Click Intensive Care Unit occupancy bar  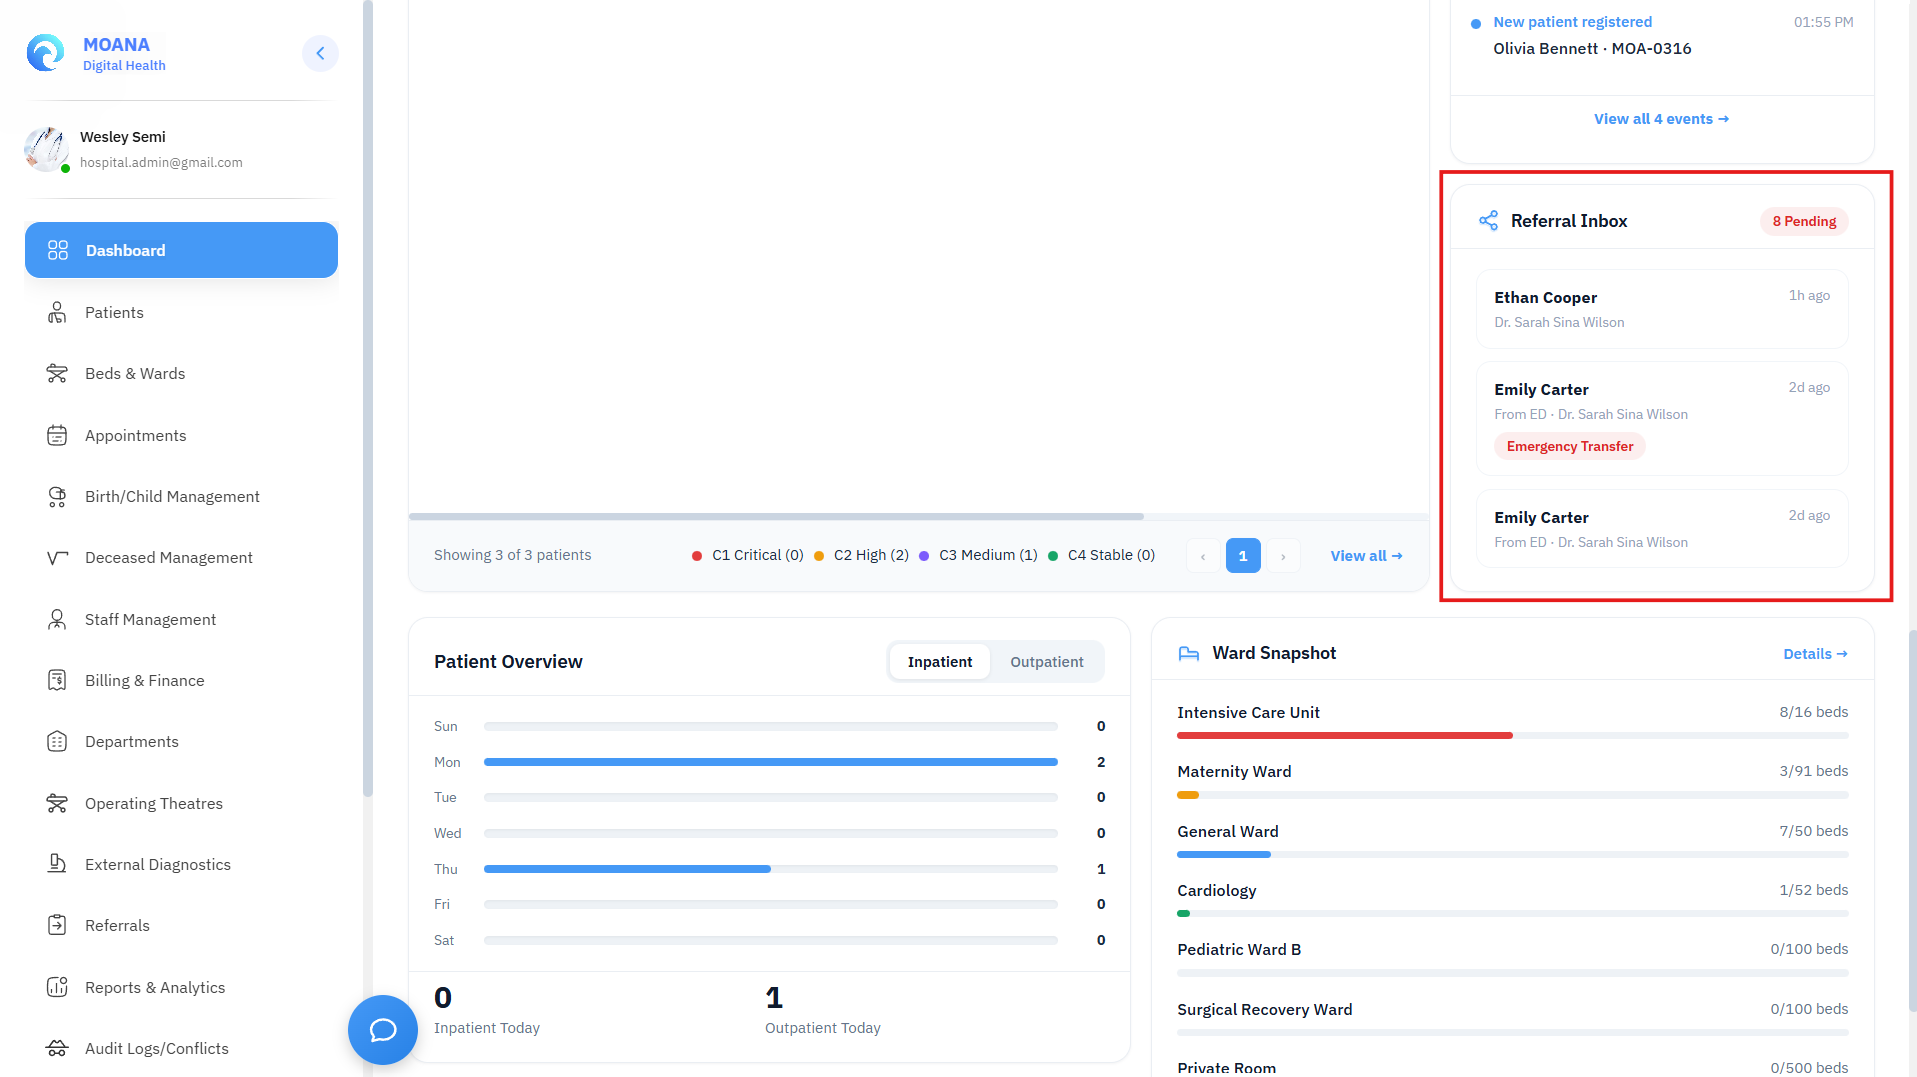click(x=1512, y=736)
